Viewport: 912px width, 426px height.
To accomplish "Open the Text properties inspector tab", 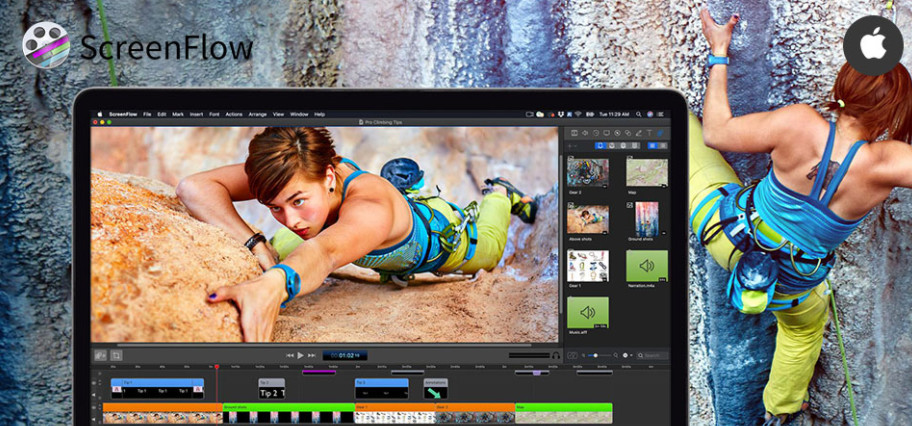I will point(649,133).
